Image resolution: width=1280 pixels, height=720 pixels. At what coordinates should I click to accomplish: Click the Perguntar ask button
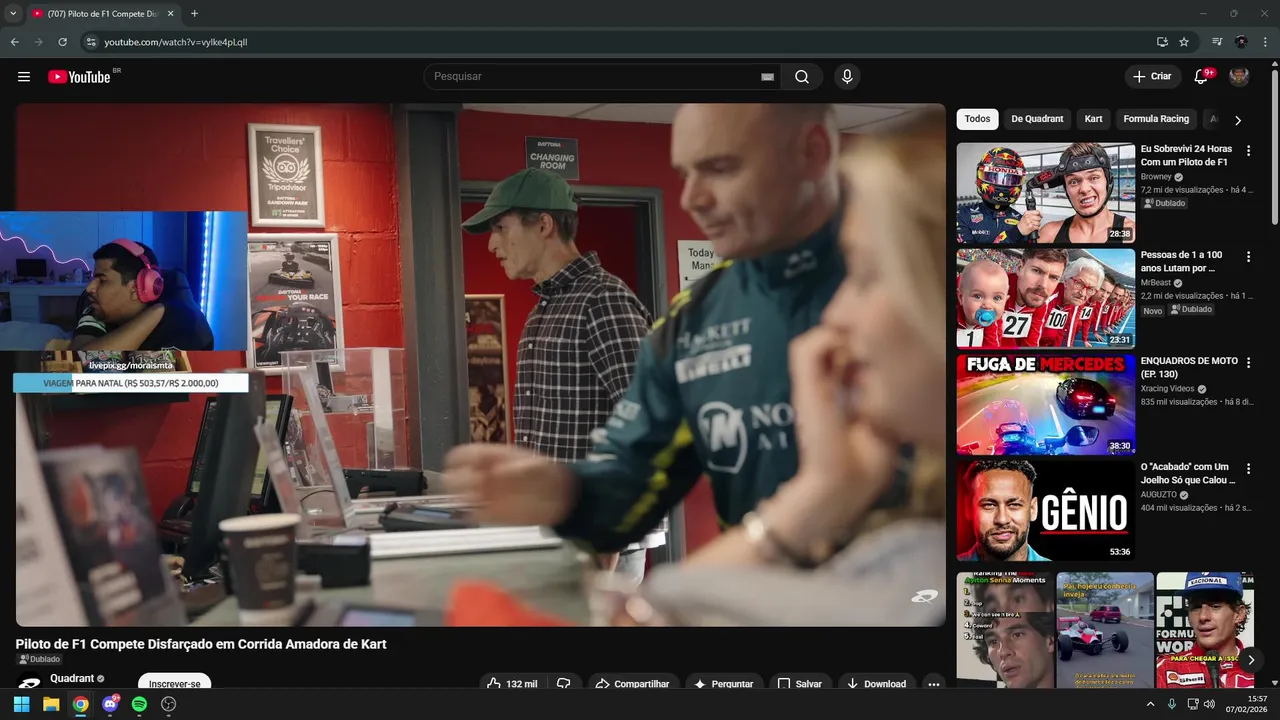724,684
